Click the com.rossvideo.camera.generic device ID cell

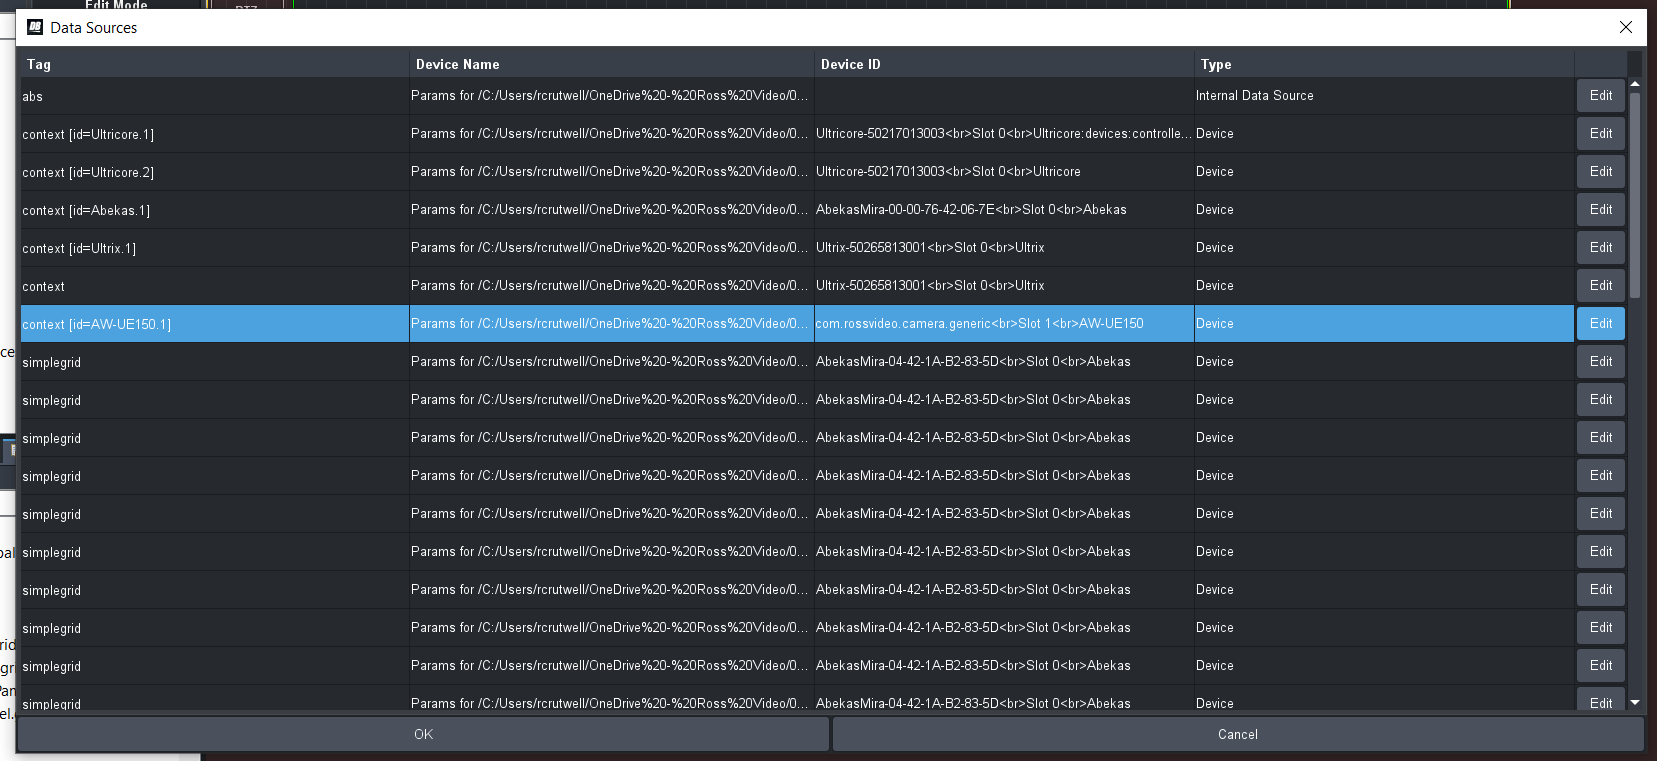(x=1004, y=324)
